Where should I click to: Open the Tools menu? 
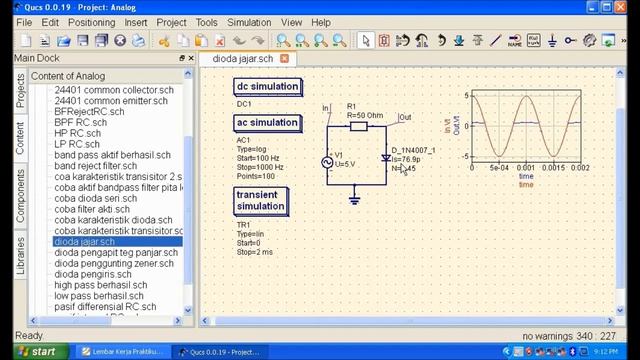pos(207,22)
